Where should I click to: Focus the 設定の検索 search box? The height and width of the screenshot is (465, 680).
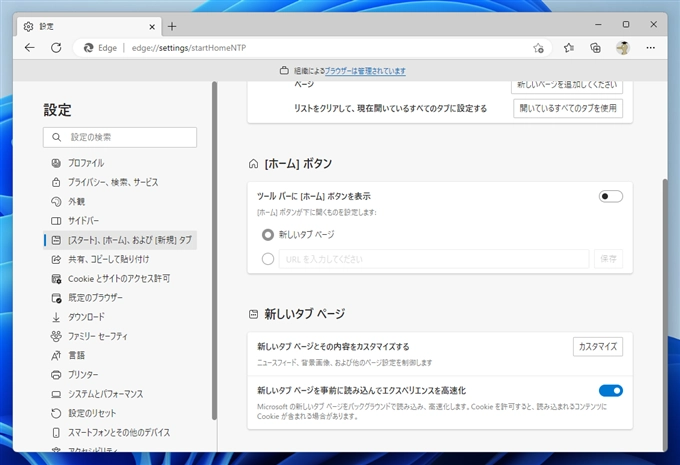pyautogui.click(x=120, y=138)
